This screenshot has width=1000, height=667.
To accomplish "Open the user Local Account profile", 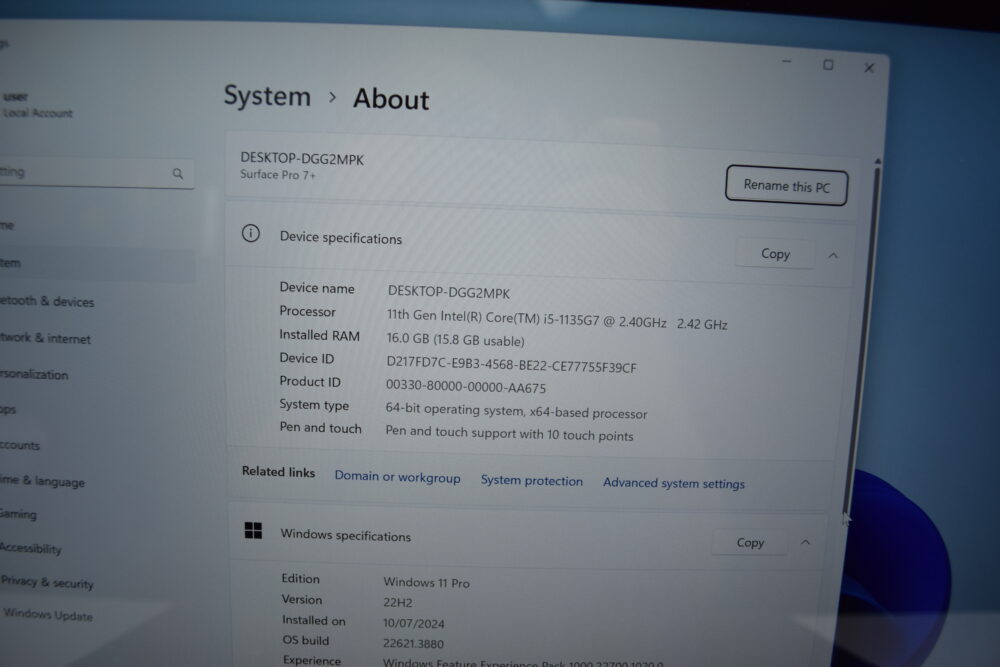I will coord(38,105).
